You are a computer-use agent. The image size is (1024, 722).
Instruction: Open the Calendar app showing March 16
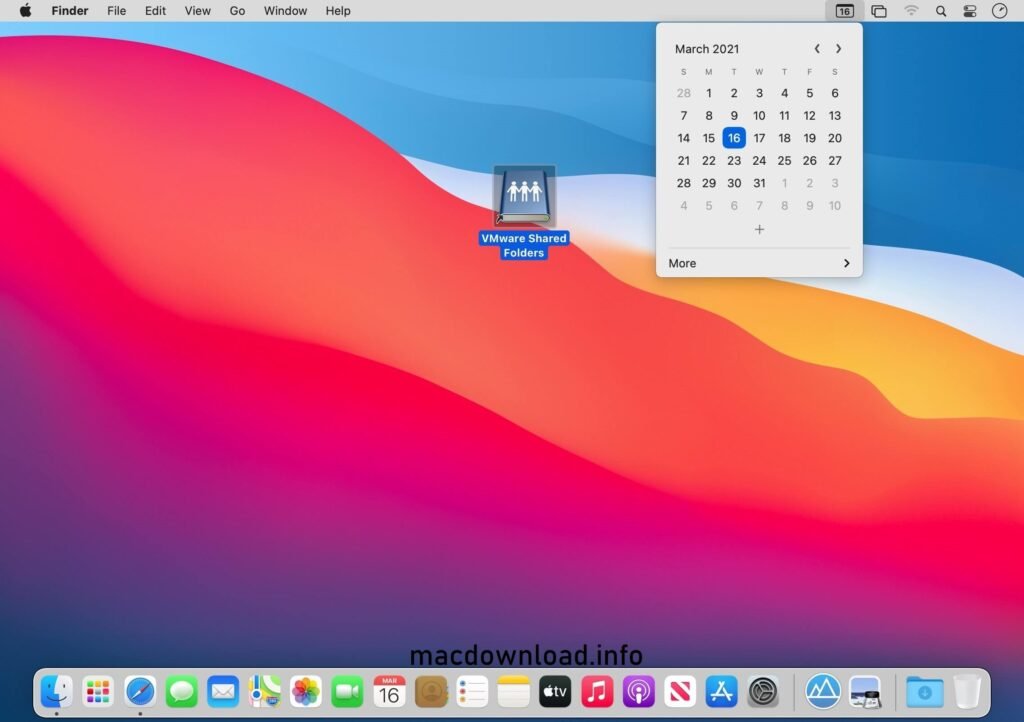pos(389,691)
